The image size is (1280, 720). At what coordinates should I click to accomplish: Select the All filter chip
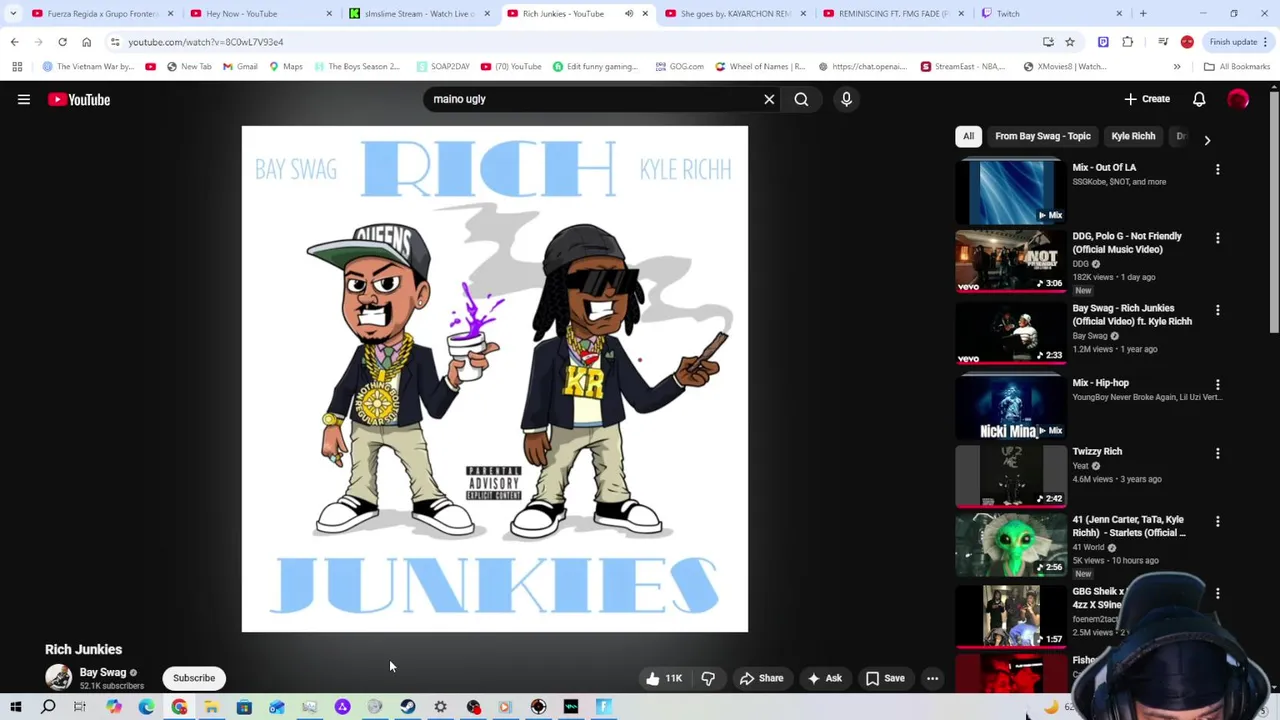point(968,136)
